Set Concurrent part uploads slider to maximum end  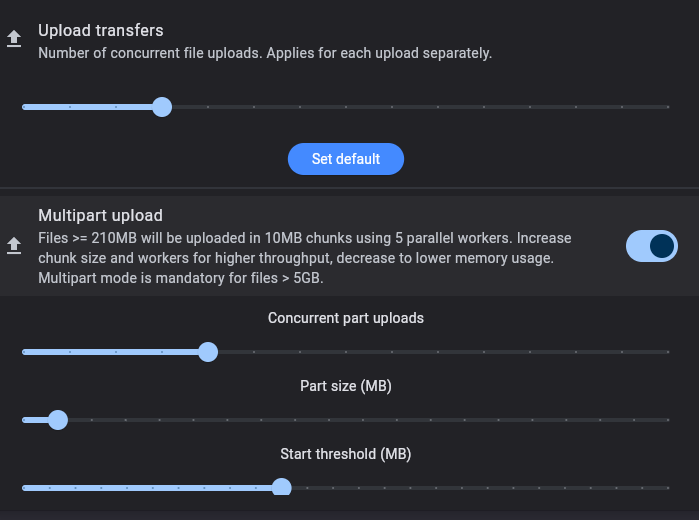coord(668,352)
